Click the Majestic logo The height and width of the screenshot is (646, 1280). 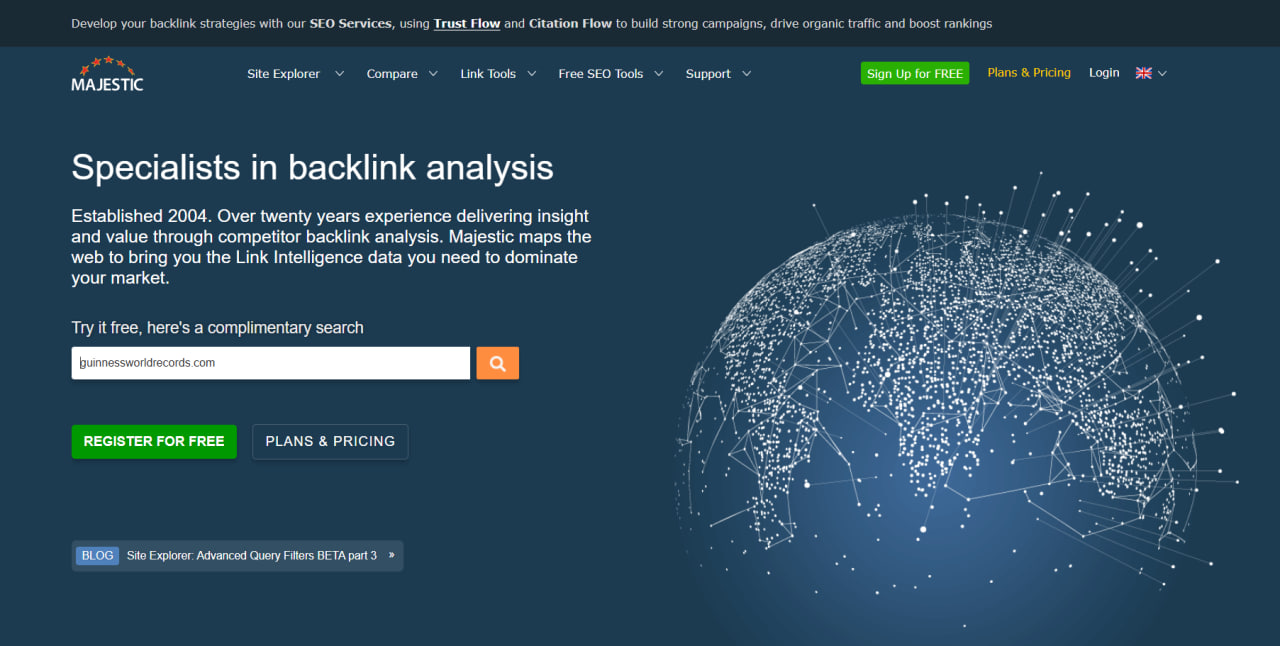click(107, 74)
